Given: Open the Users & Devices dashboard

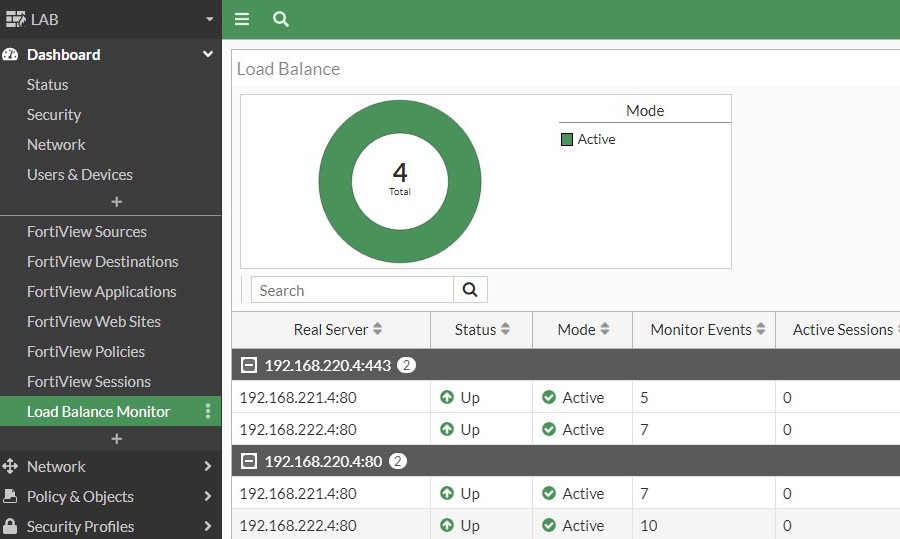Looking at the screenshot, I should [80, 175].
